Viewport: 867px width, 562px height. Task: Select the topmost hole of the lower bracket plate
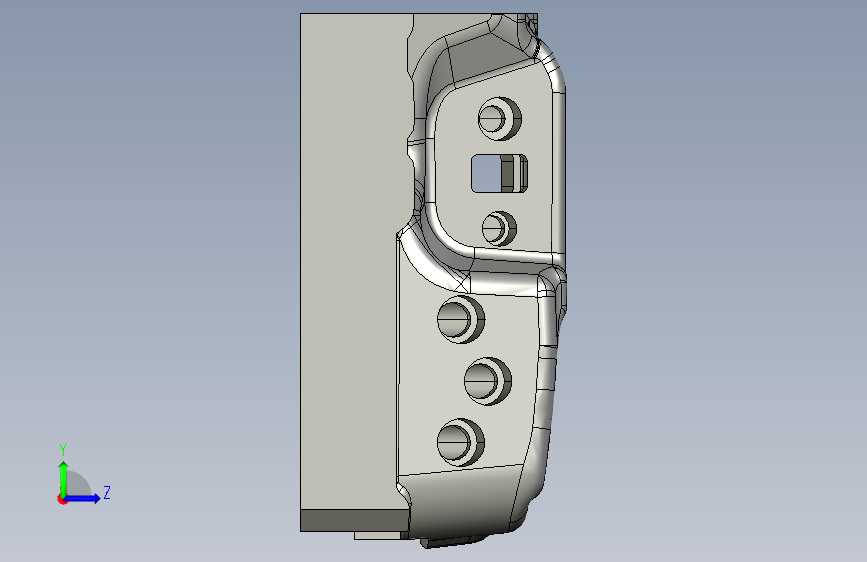(461, 319)
